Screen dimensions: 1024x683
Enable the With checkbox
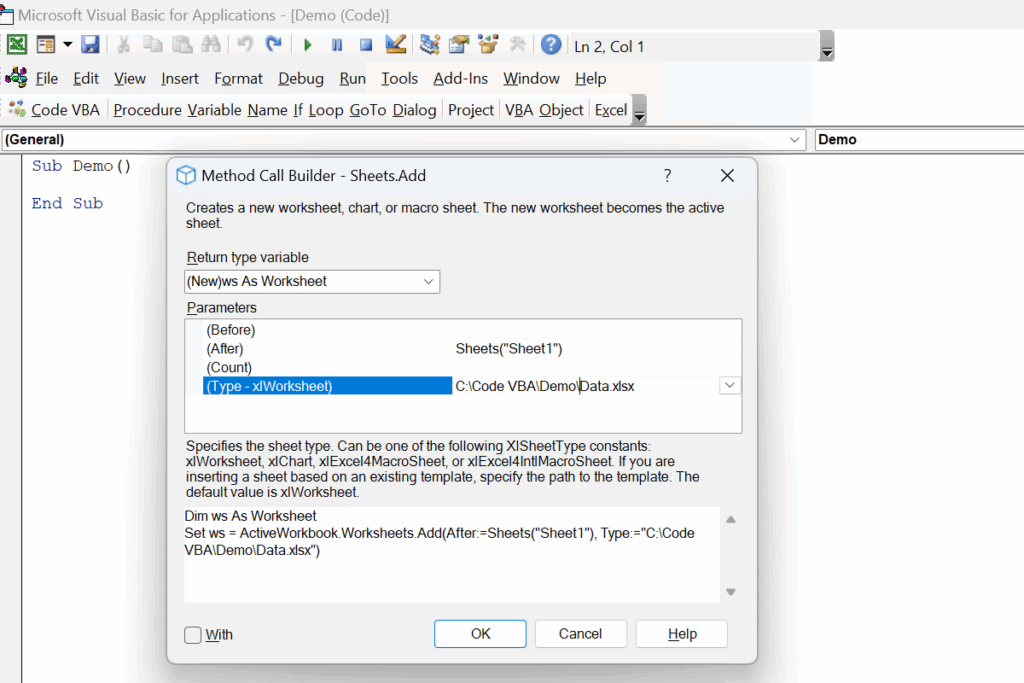(x=191, y=634)
